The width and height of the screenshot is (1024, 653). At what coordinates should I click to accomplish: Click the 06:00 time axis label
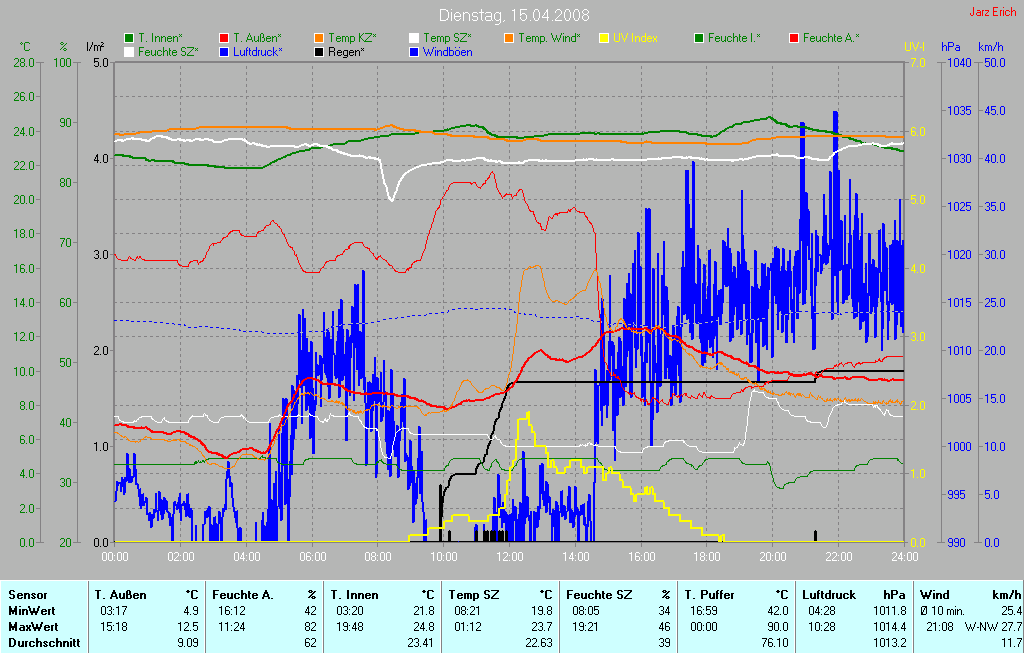[312, 557]
